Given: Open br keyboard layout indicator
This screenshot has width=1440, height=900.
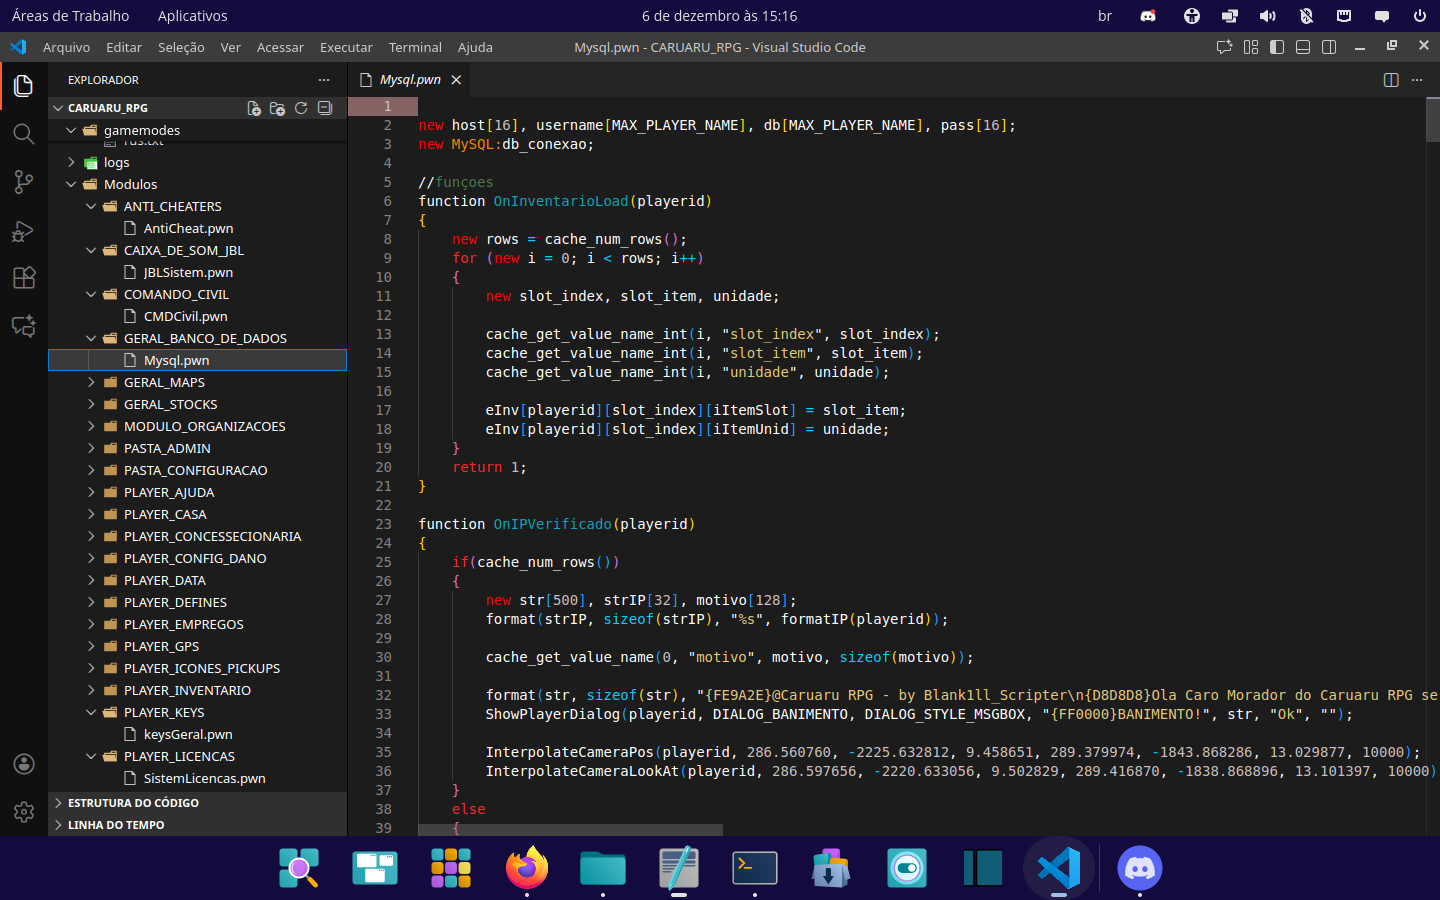Looking at the screenshot, I should pos(1105,16).
